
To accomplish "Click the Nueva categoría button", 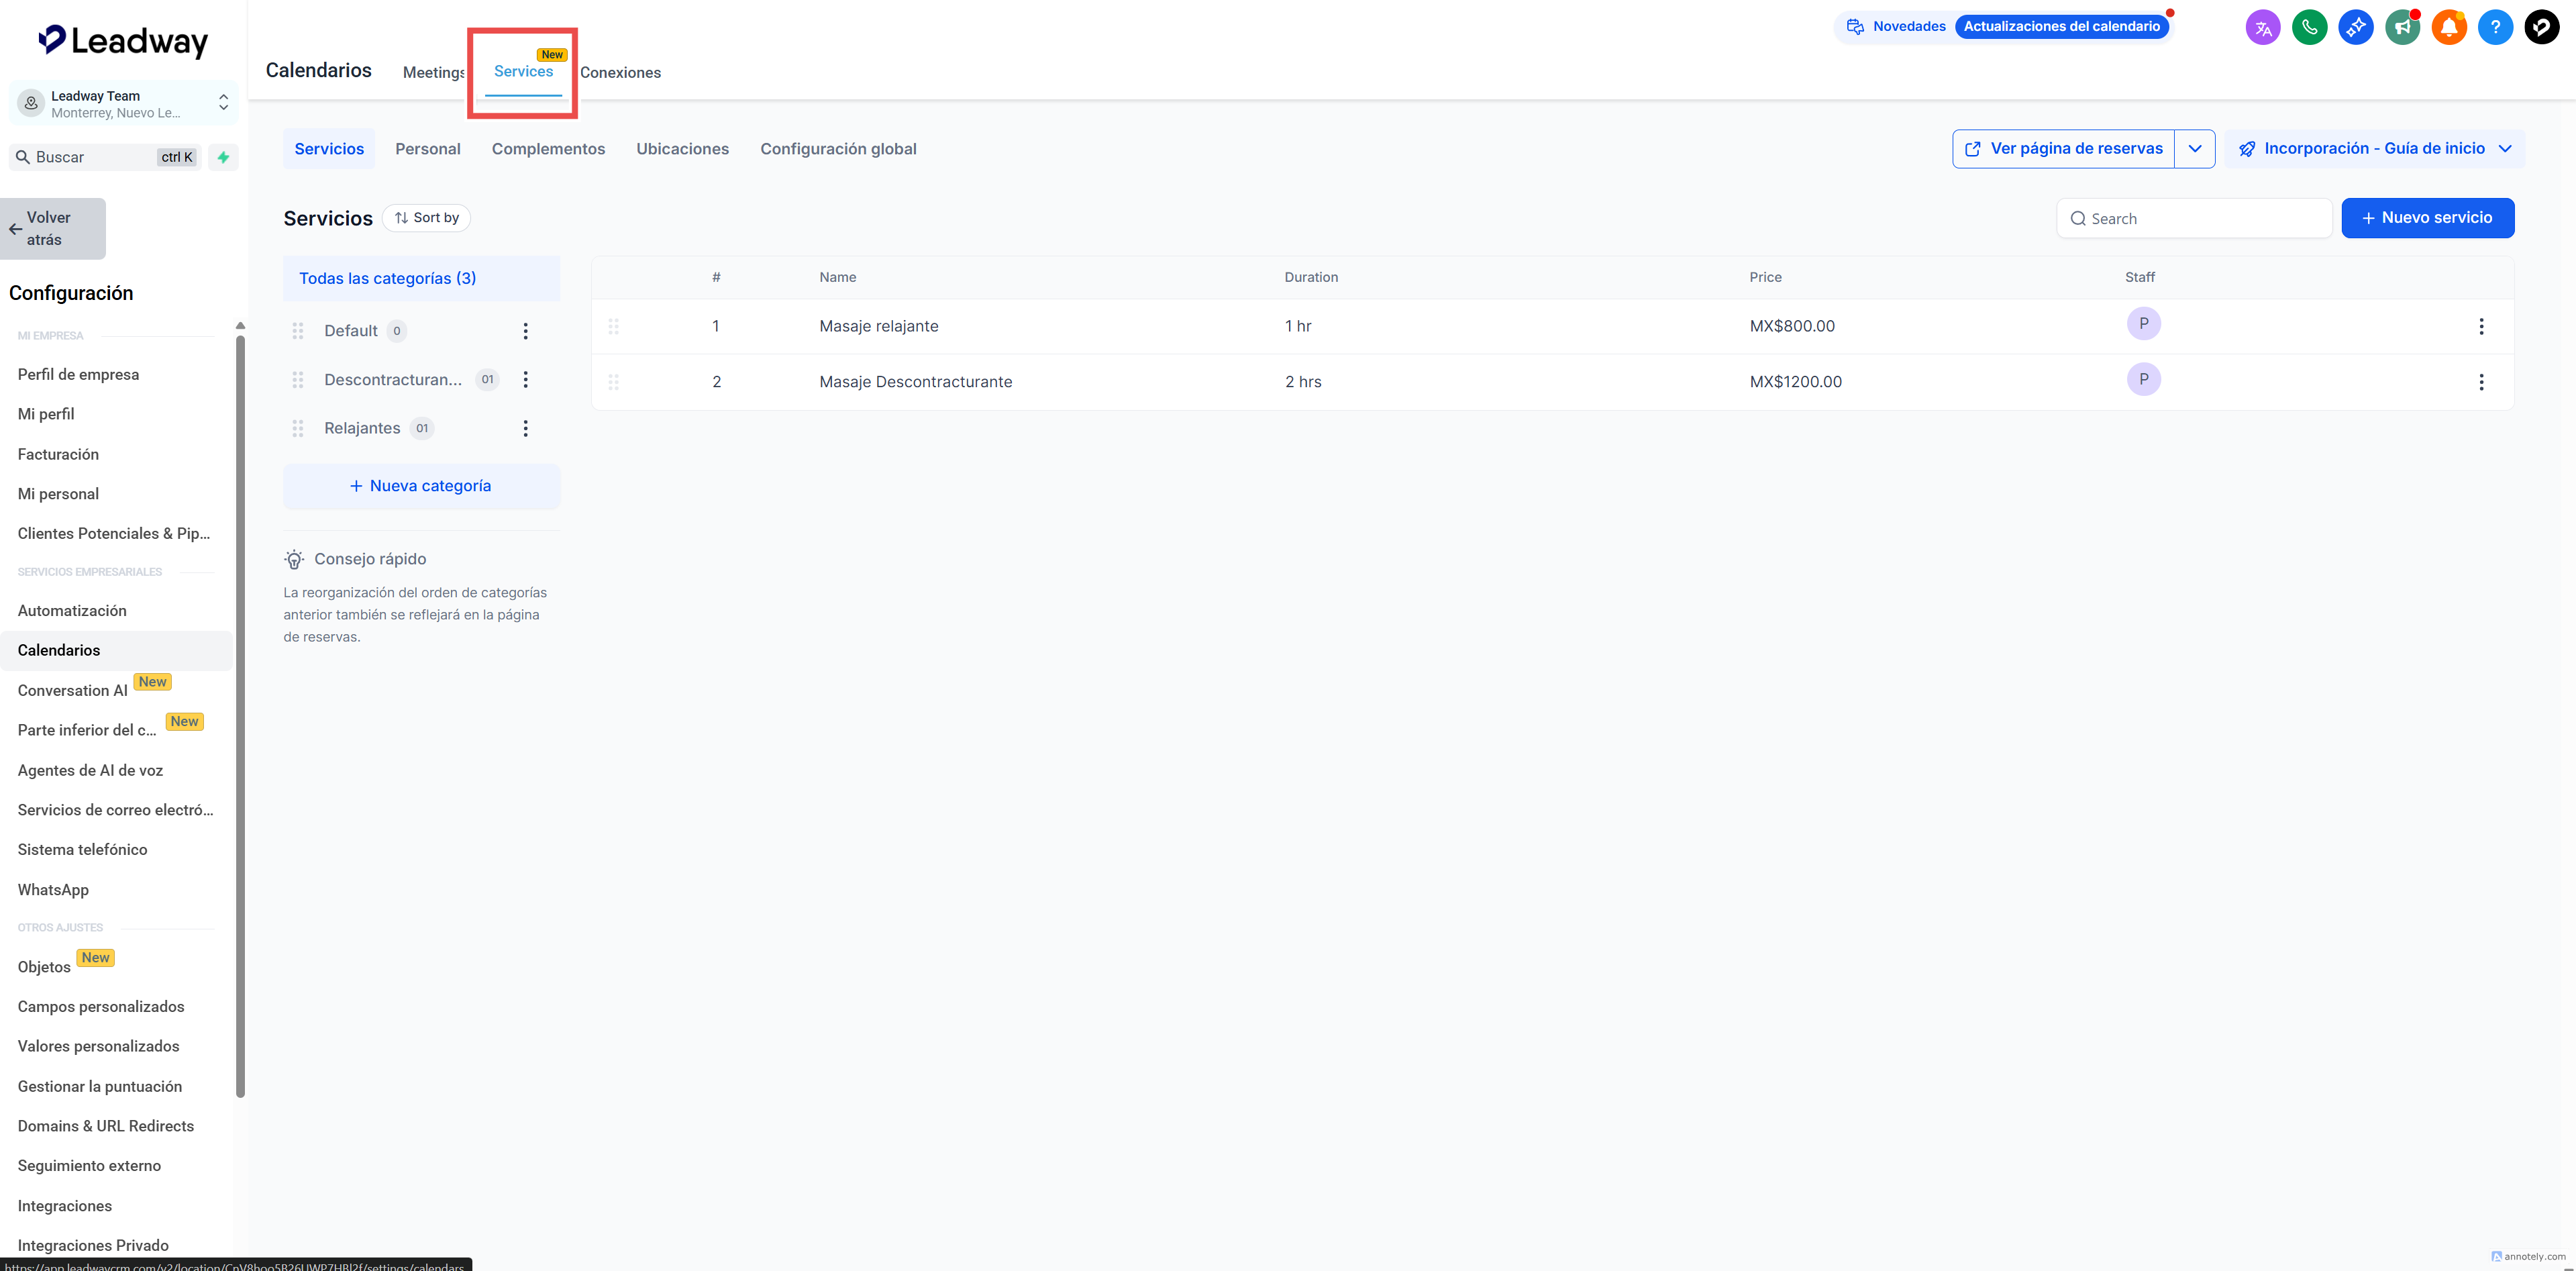I will [421, 486].
